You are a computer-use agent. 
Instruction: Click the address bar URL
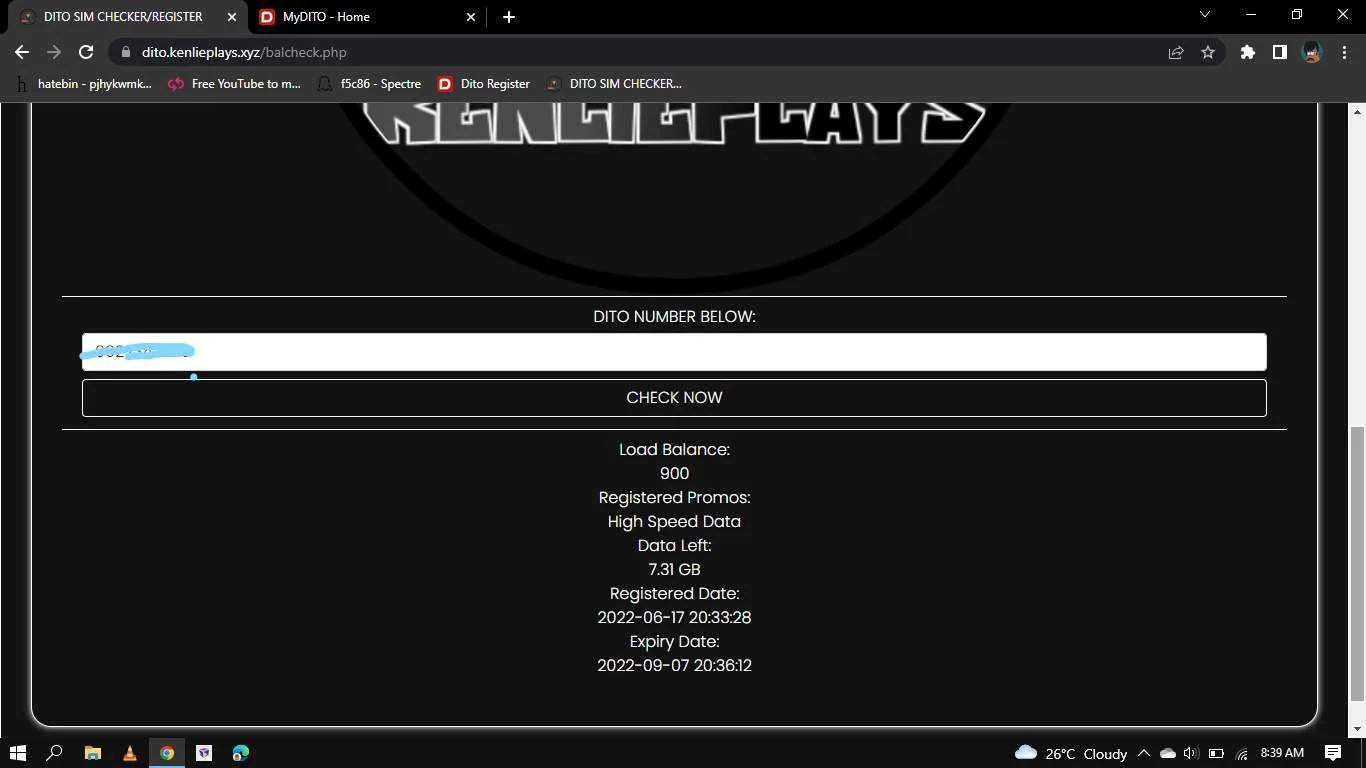[x=244, y=52]
